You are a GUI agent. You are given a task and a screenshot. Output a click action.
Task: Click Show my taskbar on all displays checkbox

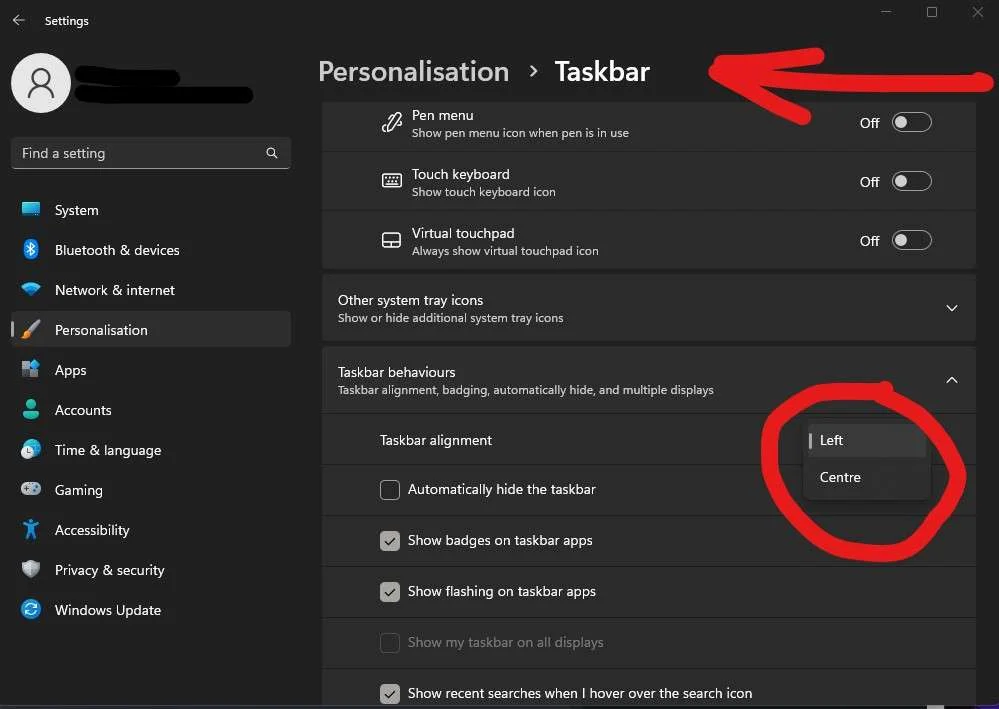pyautogui.click(x=390, y=643)
